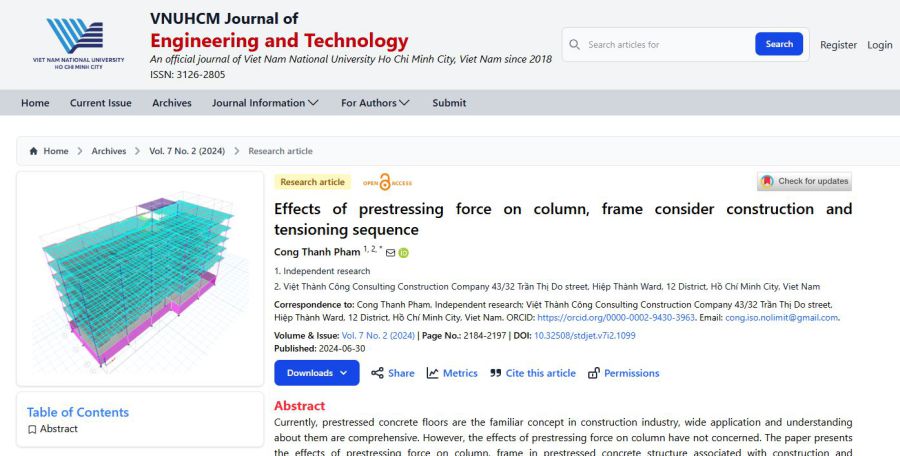Screen dimensions: 900x456
Task: Click Archives in the breadcrumb
Action: pyautogui.click(x=108, y=151)
